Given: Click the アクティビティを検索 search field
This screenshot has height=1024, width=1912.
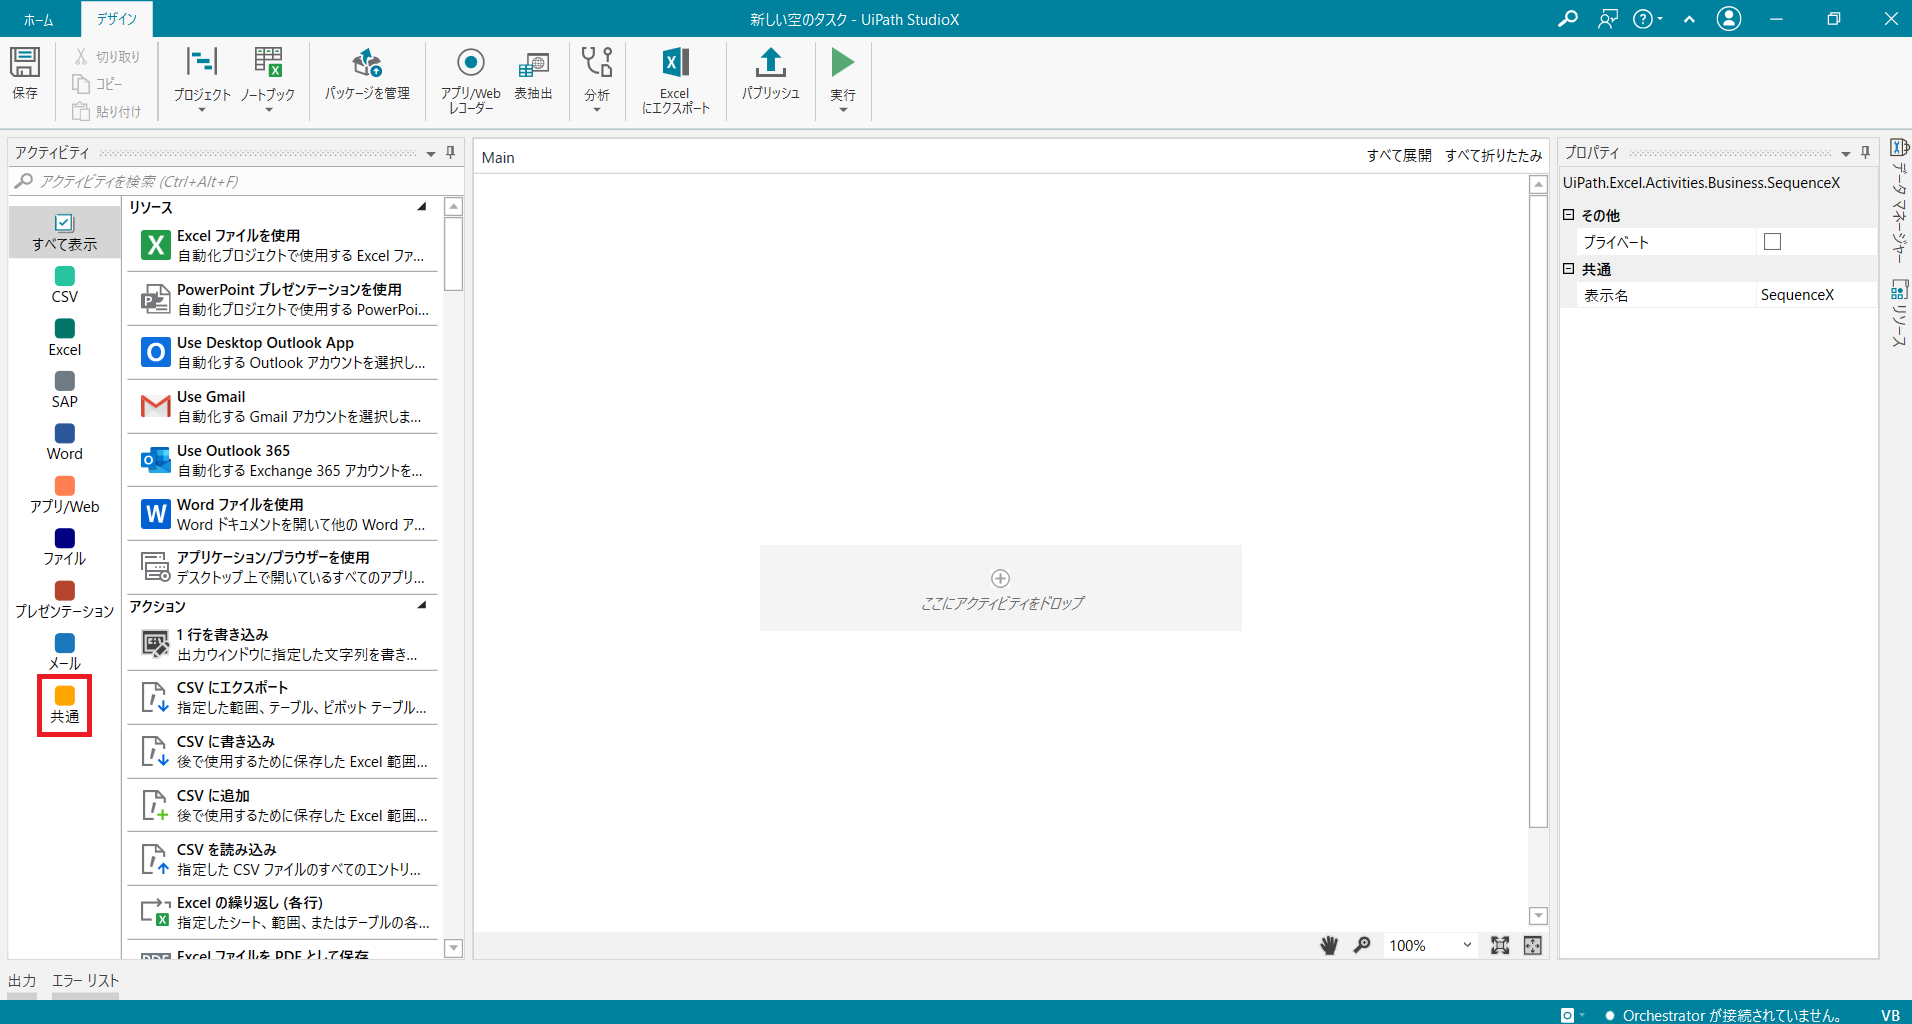Looking at the screenshot, I should tap(238, 181).
